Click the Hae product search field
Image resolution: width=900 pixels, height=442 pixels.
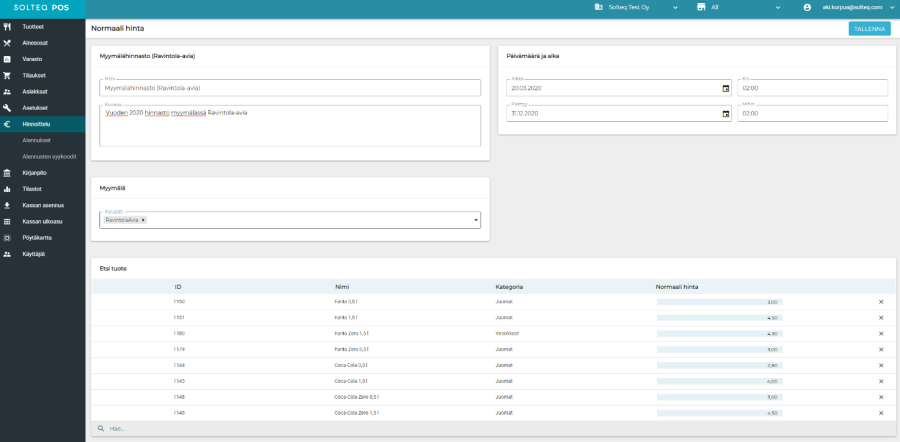point(300,428)
